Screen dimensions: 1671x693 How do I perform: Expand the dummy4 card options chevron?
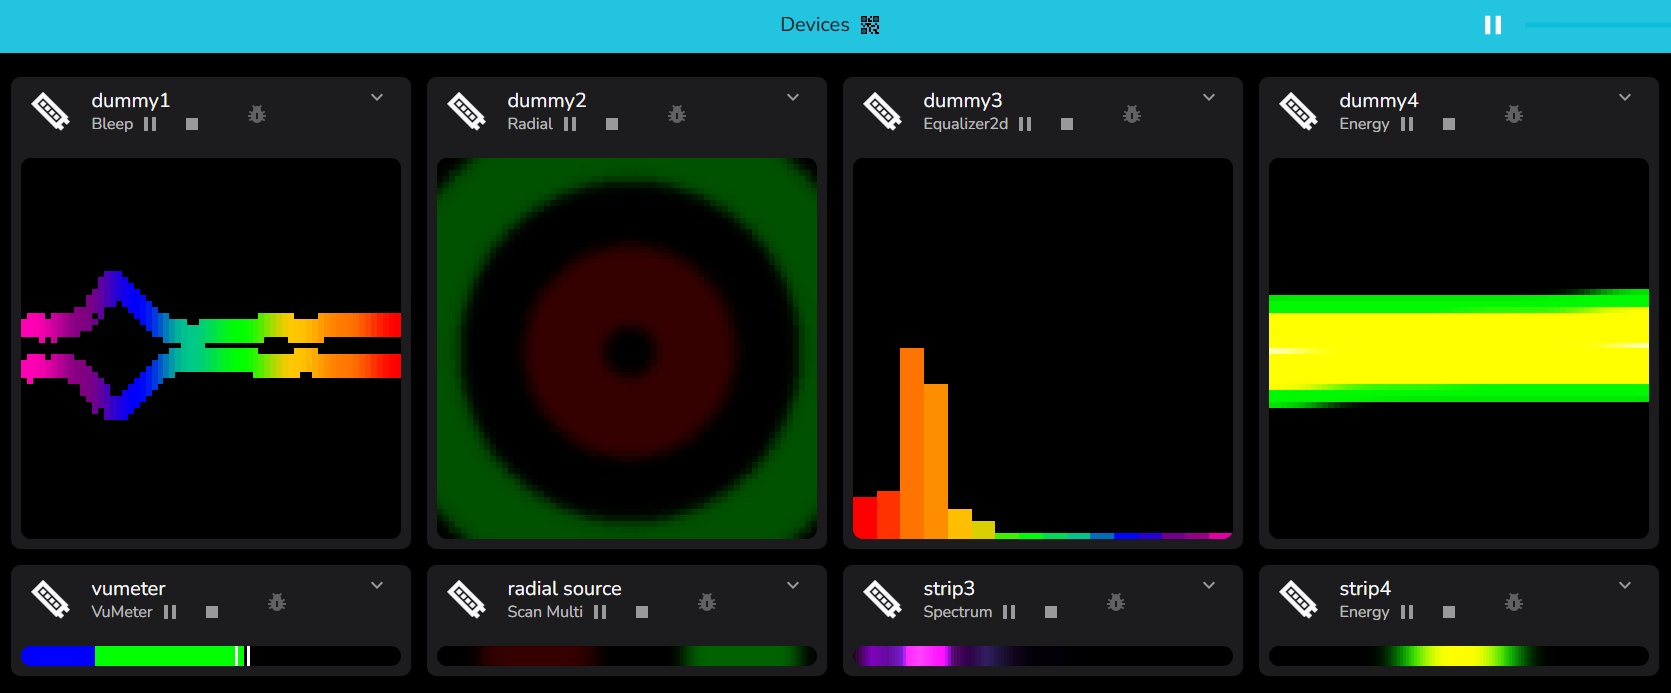[x=1625, y=97]
